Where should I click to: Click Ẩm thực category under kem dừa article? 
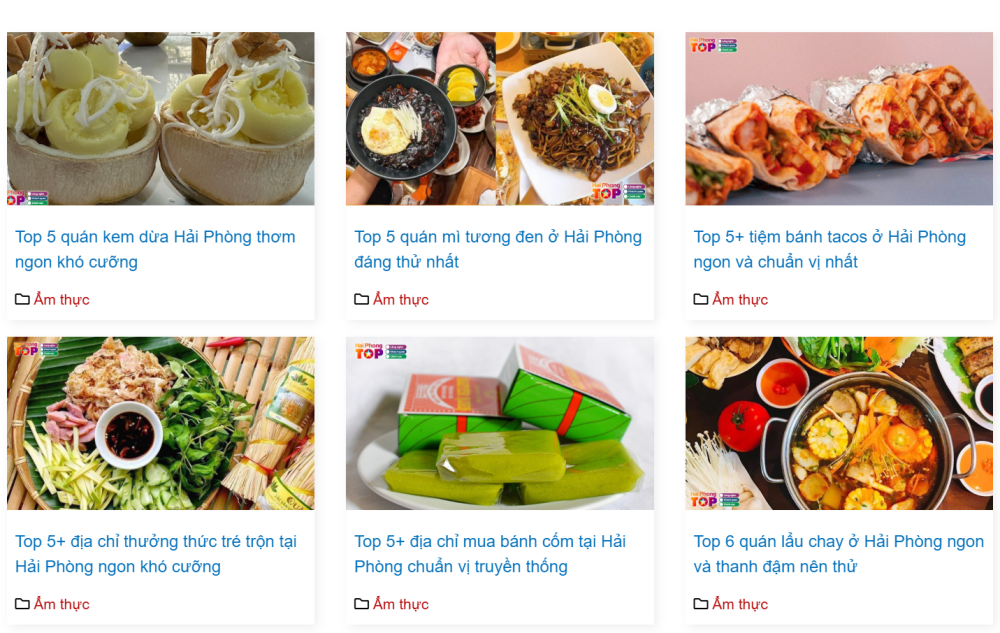61,300
